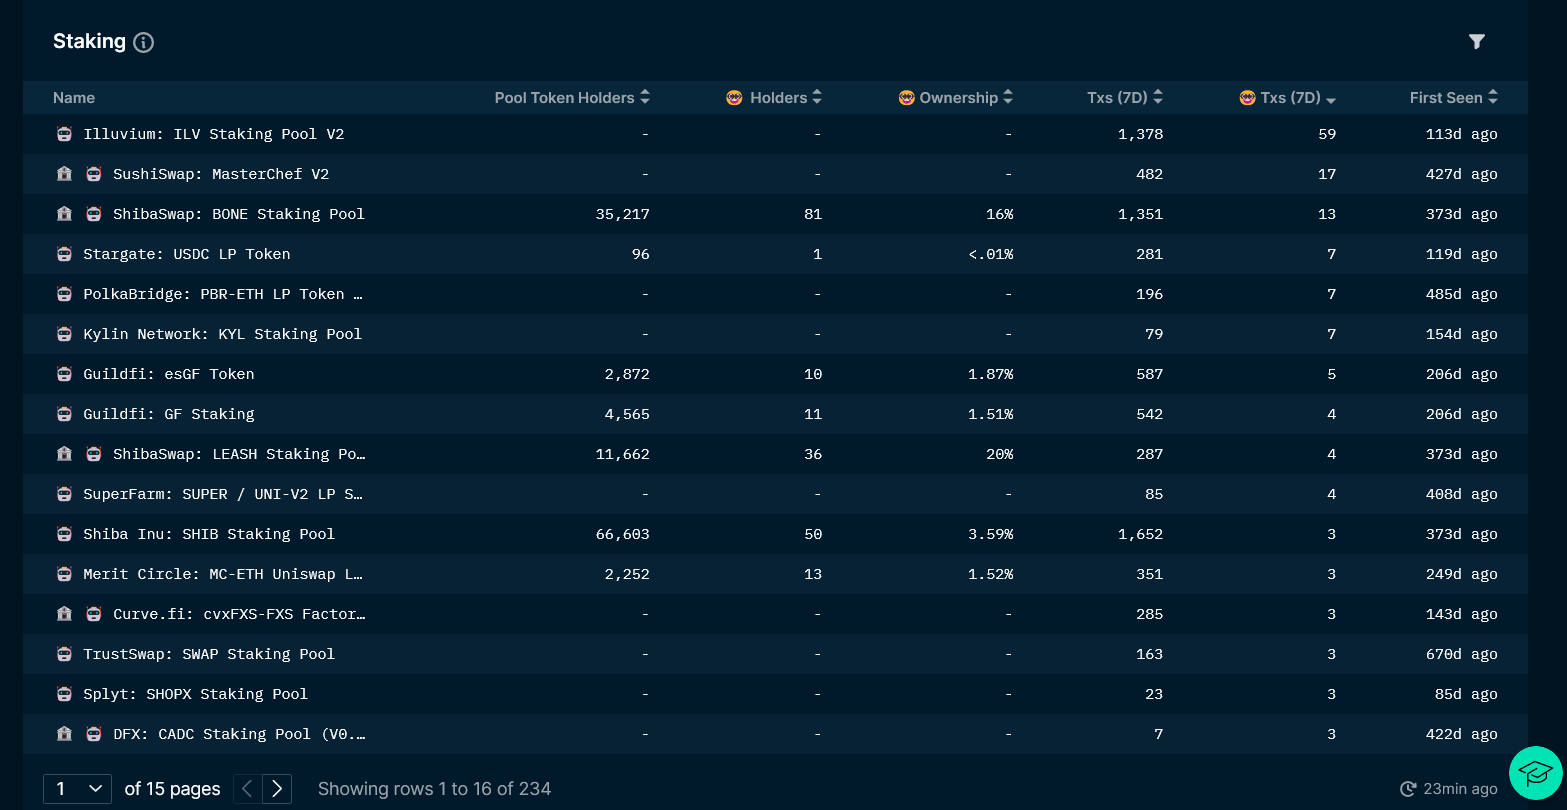
Task: Click the smart-money emoji in Ownership header
Action: coord(906,98)
